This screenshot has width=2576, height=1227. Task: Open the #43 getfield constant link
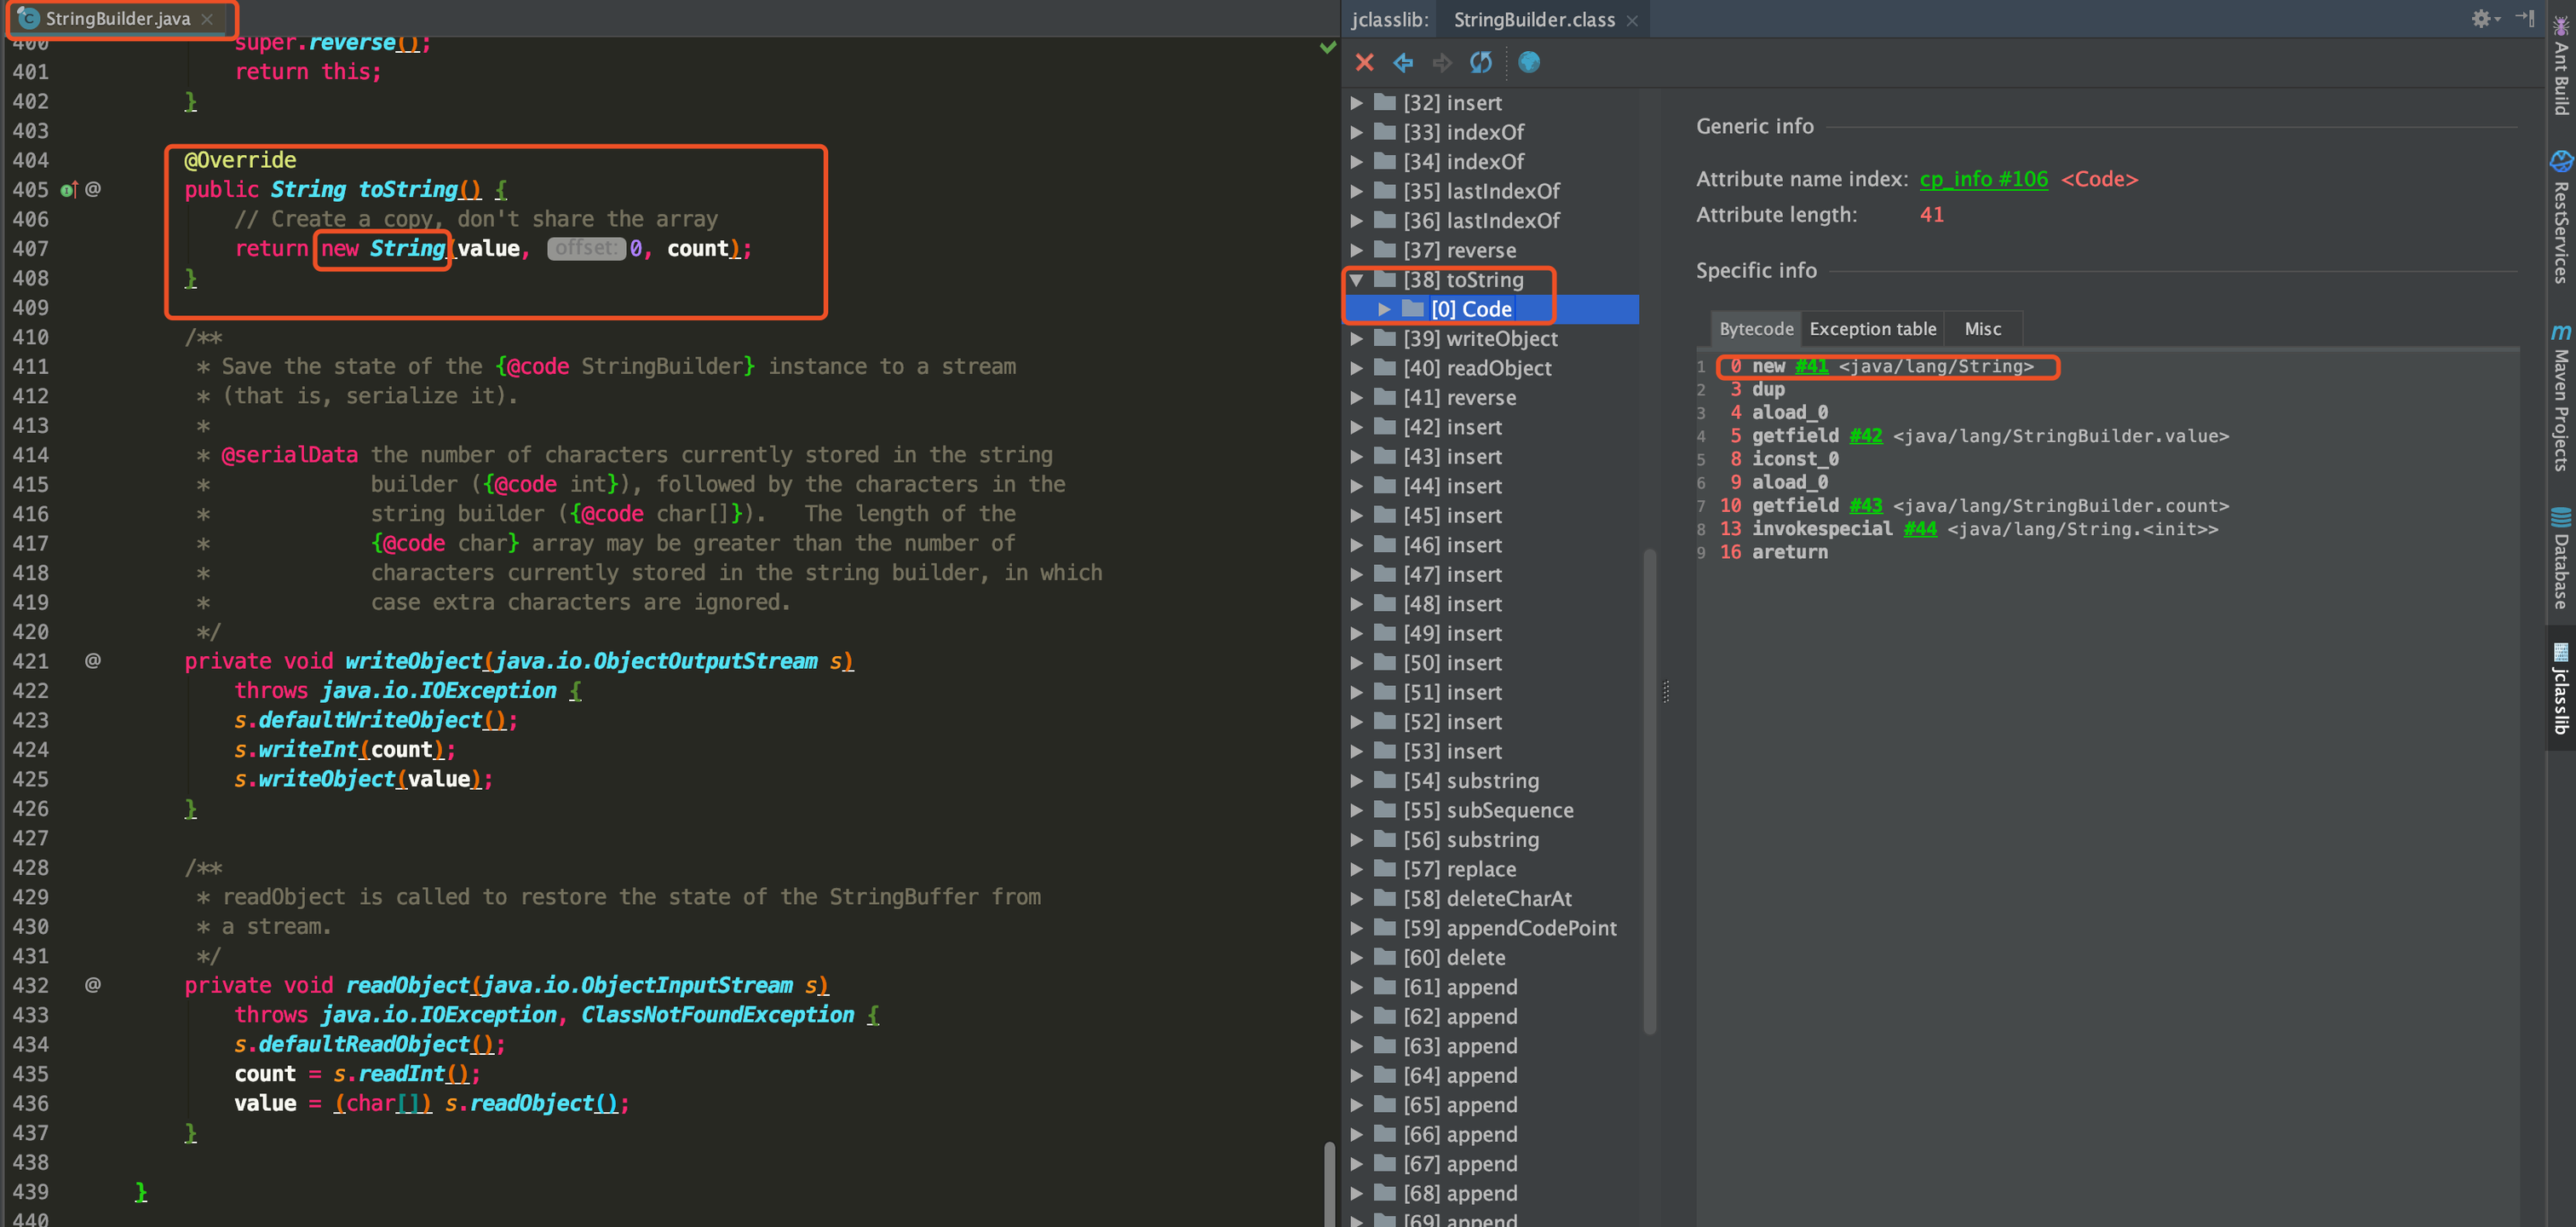[x=1865, y=506]
